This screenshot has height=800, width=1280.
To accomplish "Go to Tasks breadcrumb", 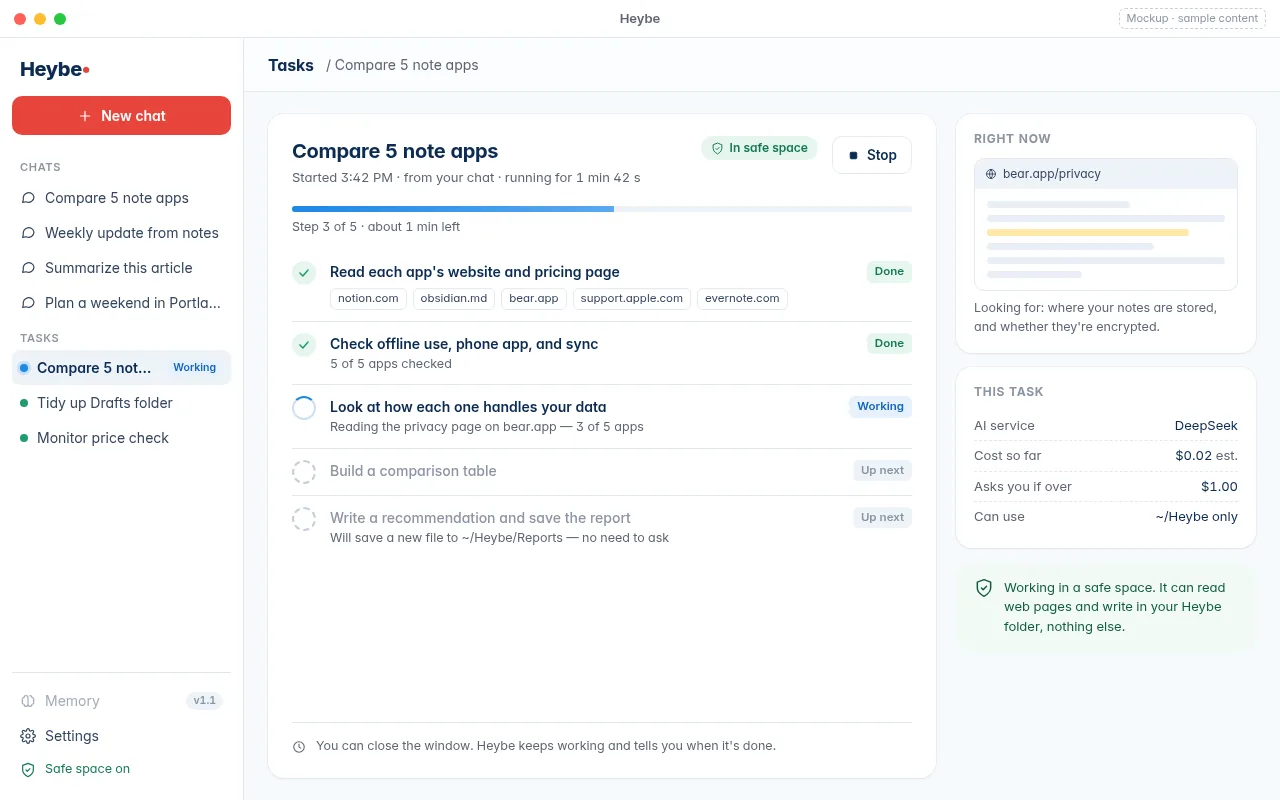I will [291, 65].
